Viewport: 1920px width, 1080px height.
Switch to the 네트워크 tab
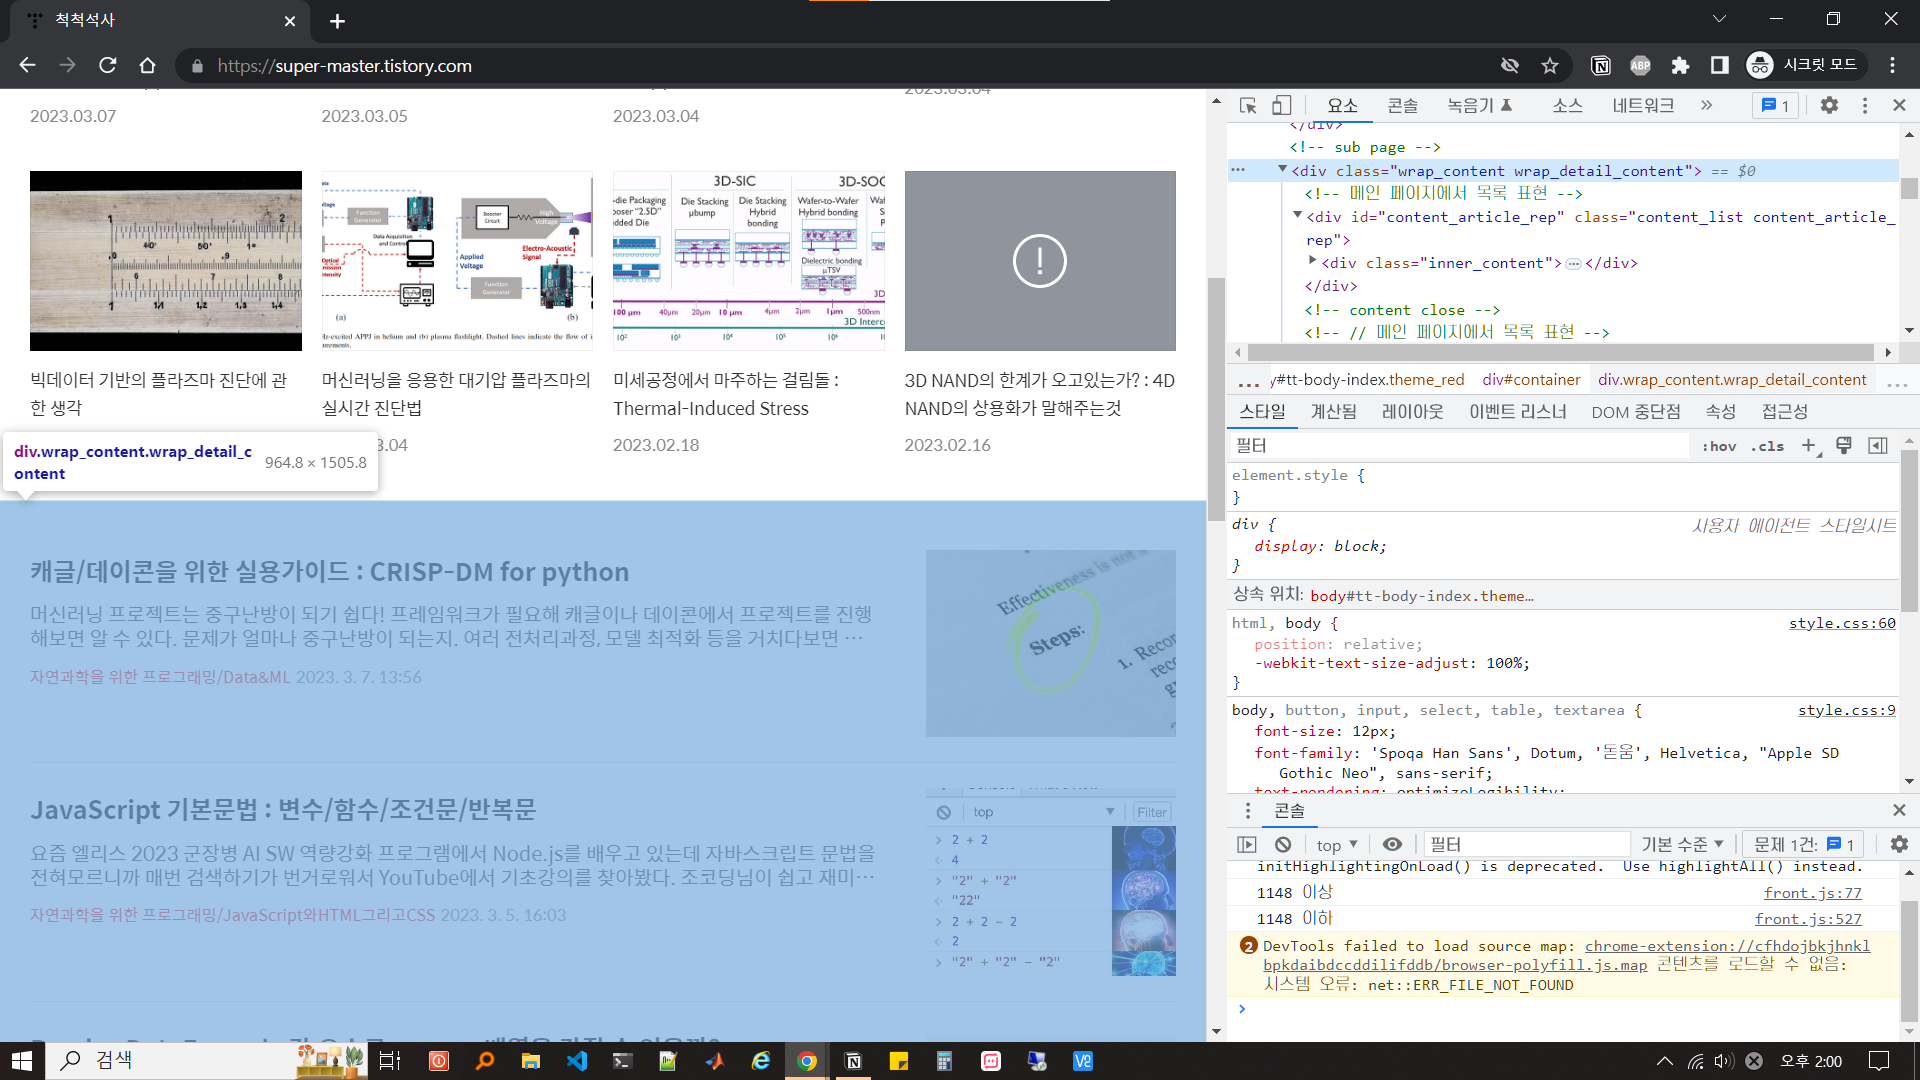pyautogui.click(x=1642, y=106)
